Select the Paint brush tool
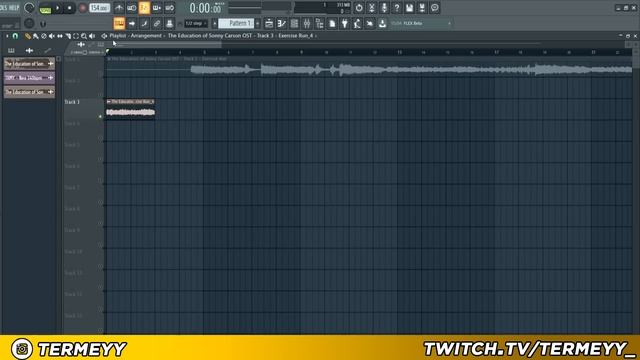 pyautogui.click(x=36, y=36)
